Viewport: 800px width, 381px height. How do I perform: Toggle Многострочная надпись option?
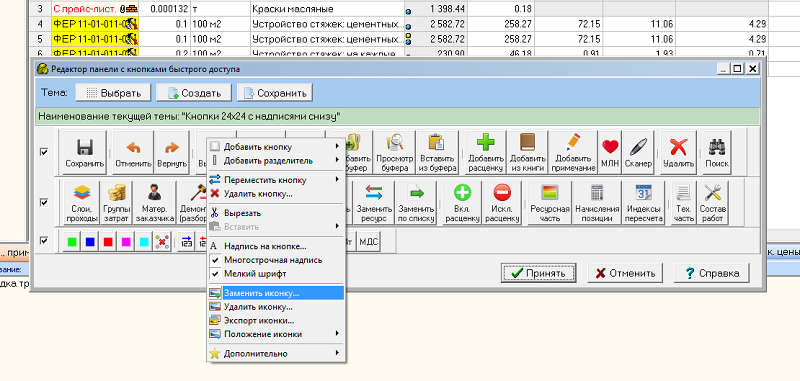coord(276,260)
